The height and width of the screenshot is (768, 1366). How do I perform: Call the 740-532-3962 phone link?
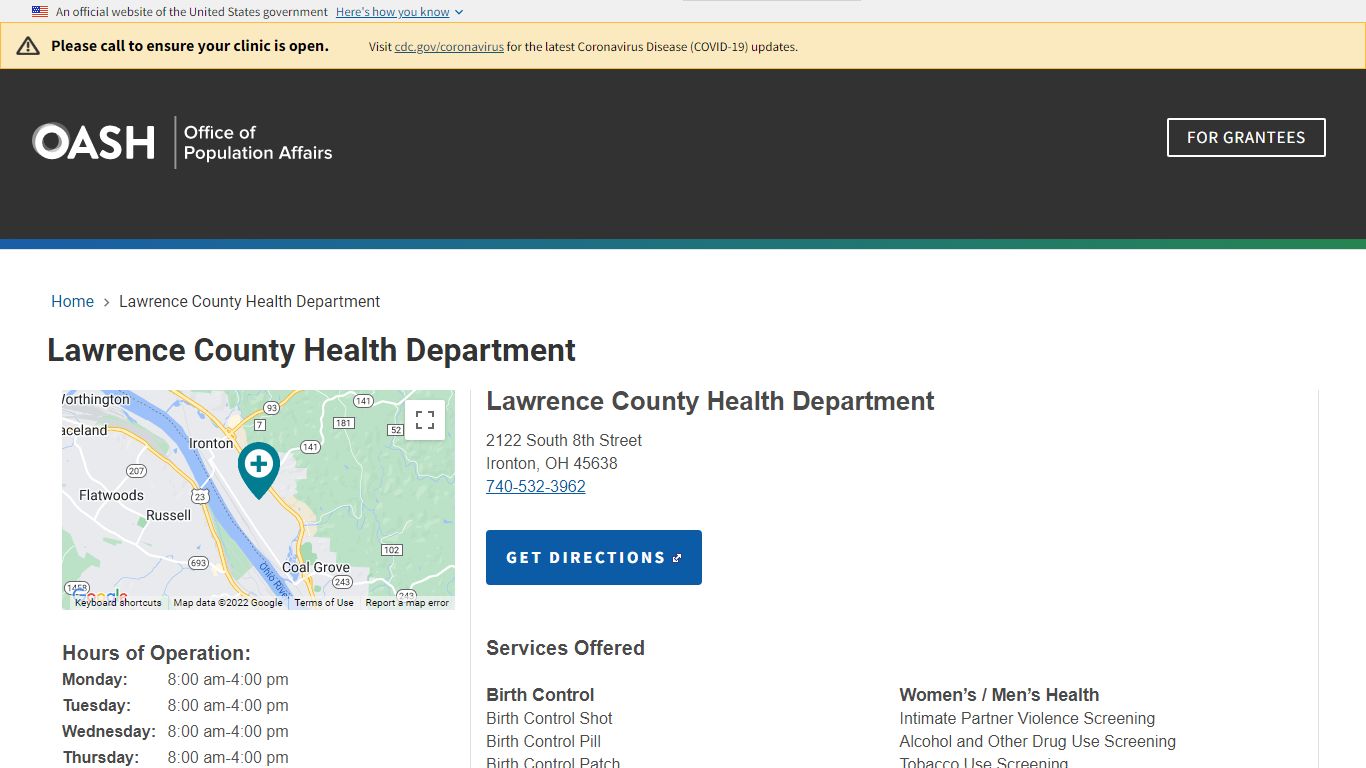(535, 486)
